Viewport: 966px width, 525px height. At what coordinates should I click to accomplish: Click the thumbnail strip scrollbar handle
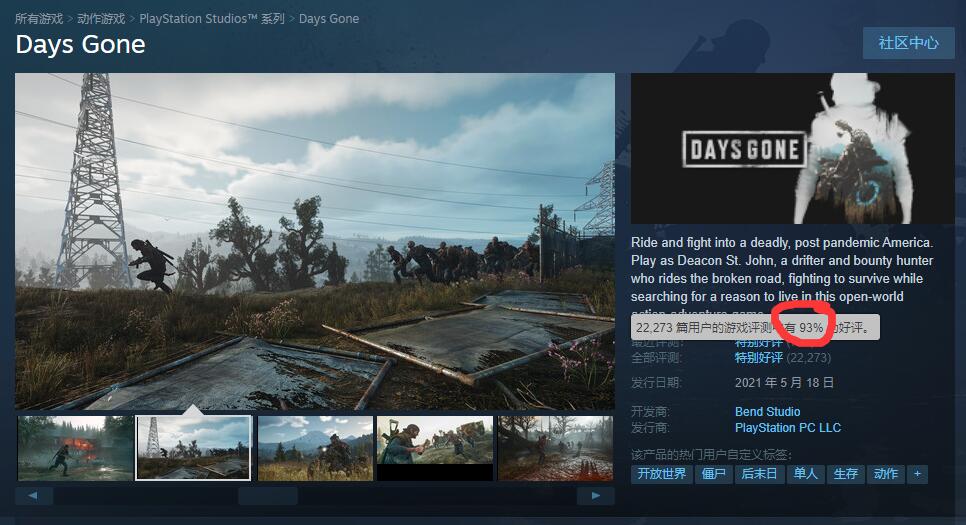pyautogui.click(x=268, y=495)
